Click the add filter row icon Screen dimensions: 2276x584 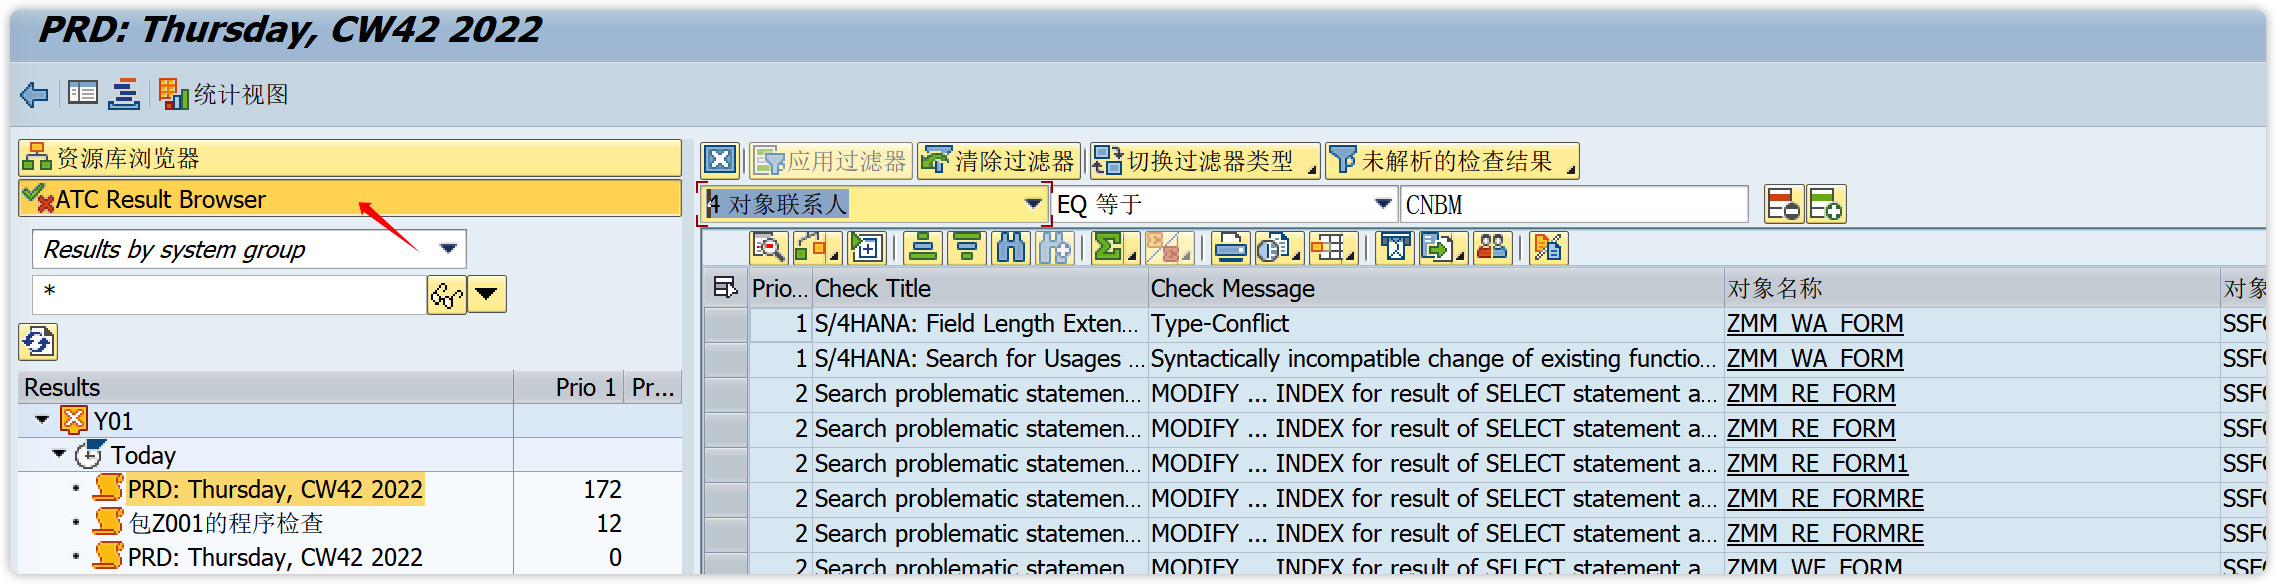click(1825, 205)
